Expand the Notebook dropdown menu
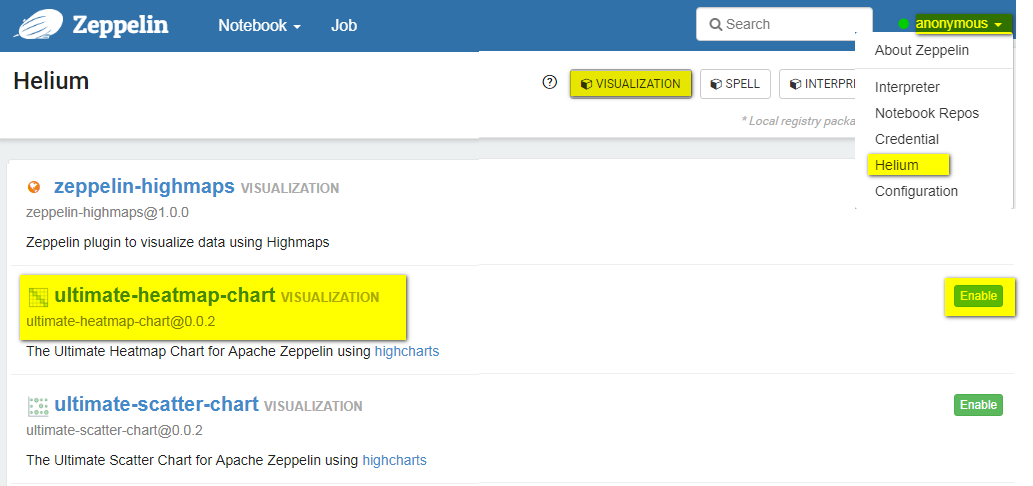The image size is (1033, 486). click(260, 26)
